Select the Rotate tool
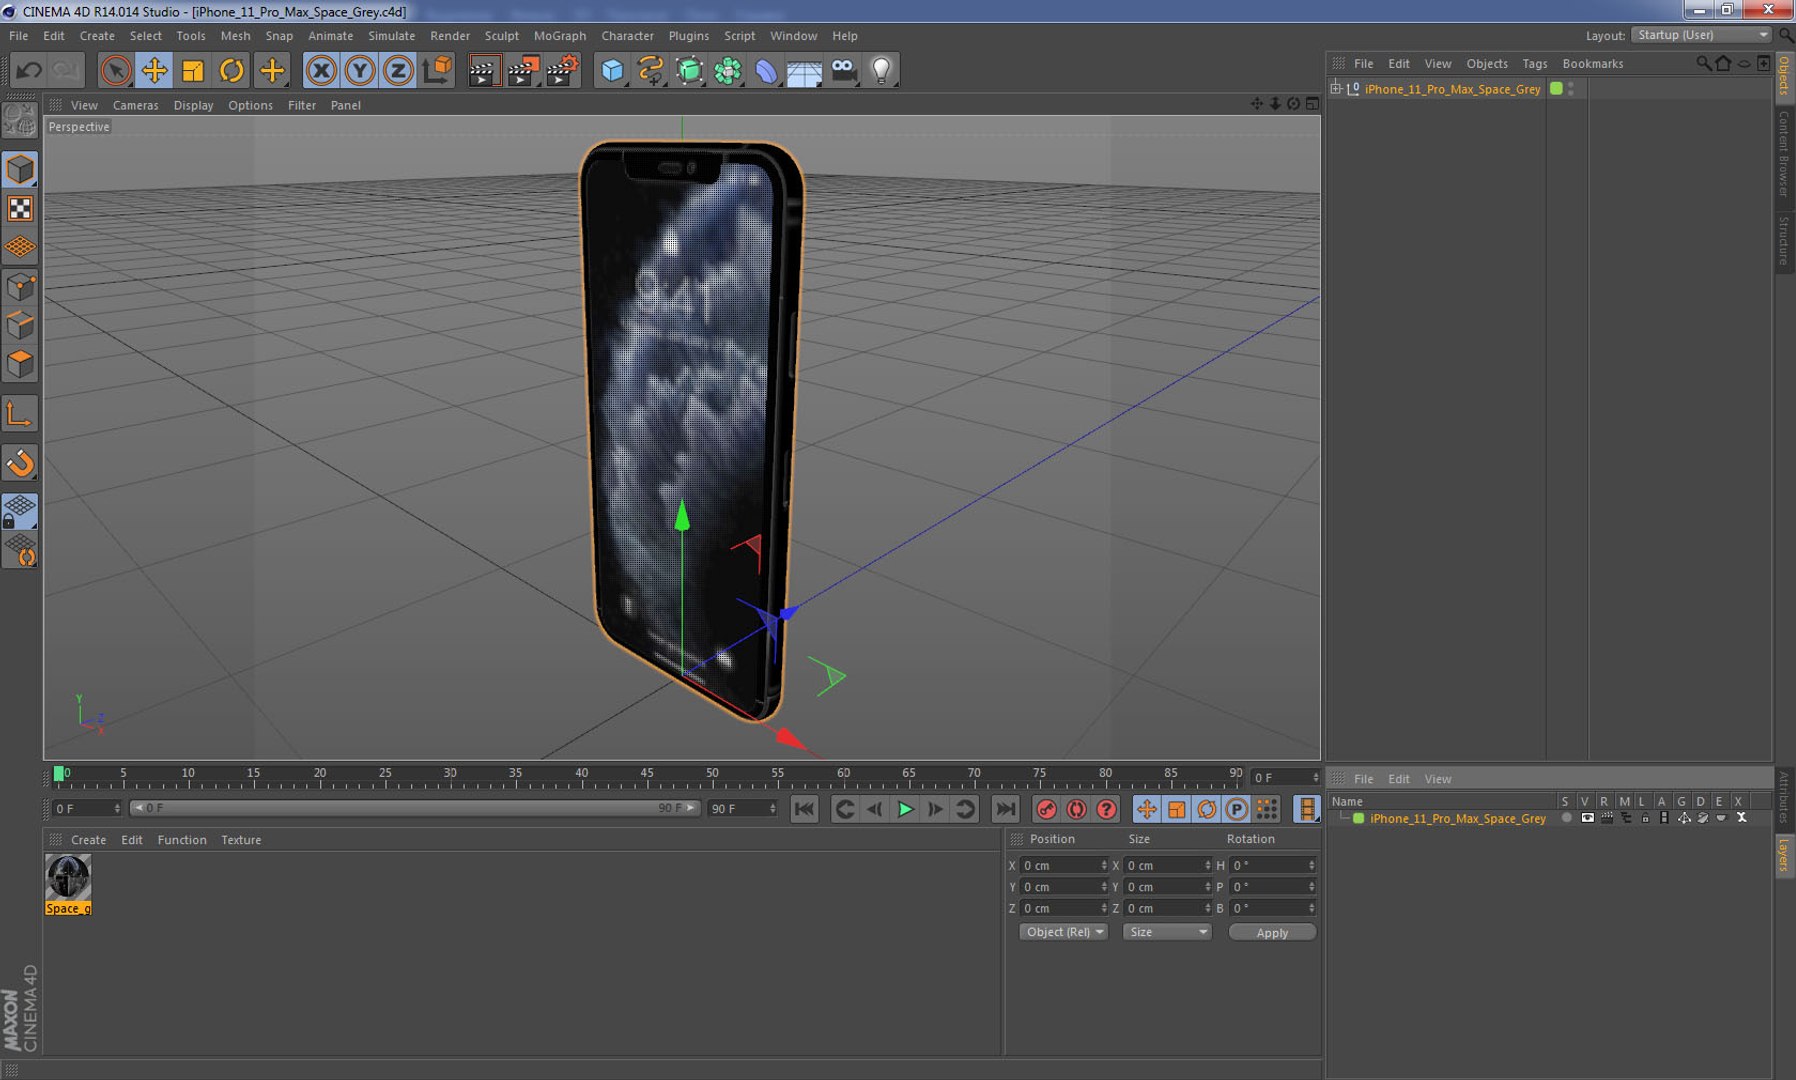This screenshot has height=1080, width=1796. click(x=231, y=70)
